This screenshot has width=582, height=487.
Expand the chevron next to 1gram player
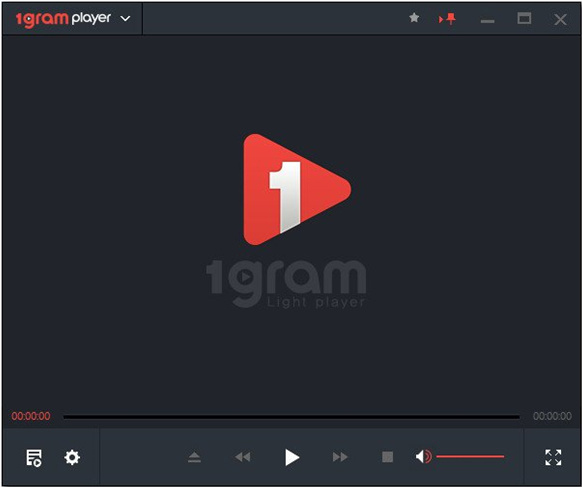pos(125,18)
